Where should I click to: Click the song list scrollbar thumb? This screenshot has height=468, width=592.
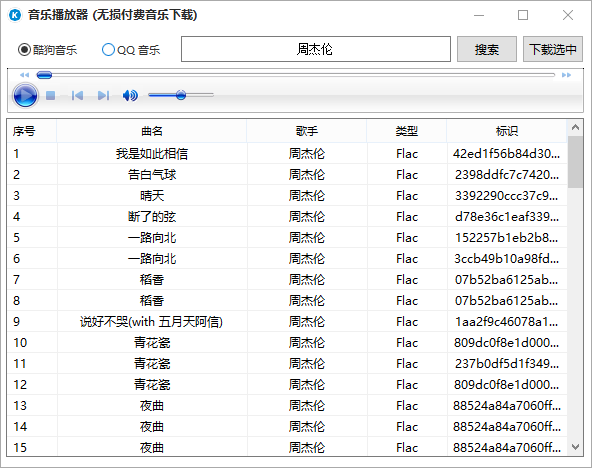click(x=575, y=162)
